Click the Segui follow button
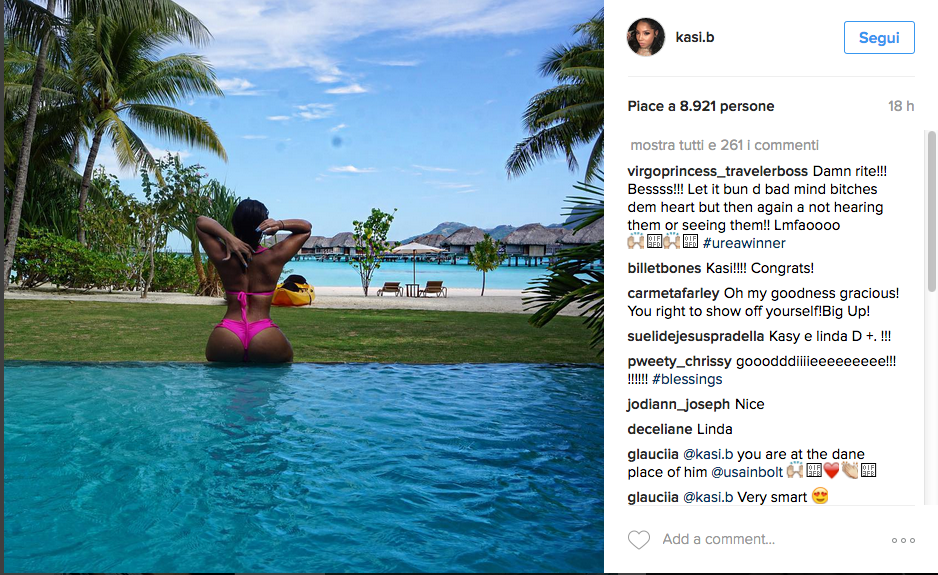 point(879,38)
